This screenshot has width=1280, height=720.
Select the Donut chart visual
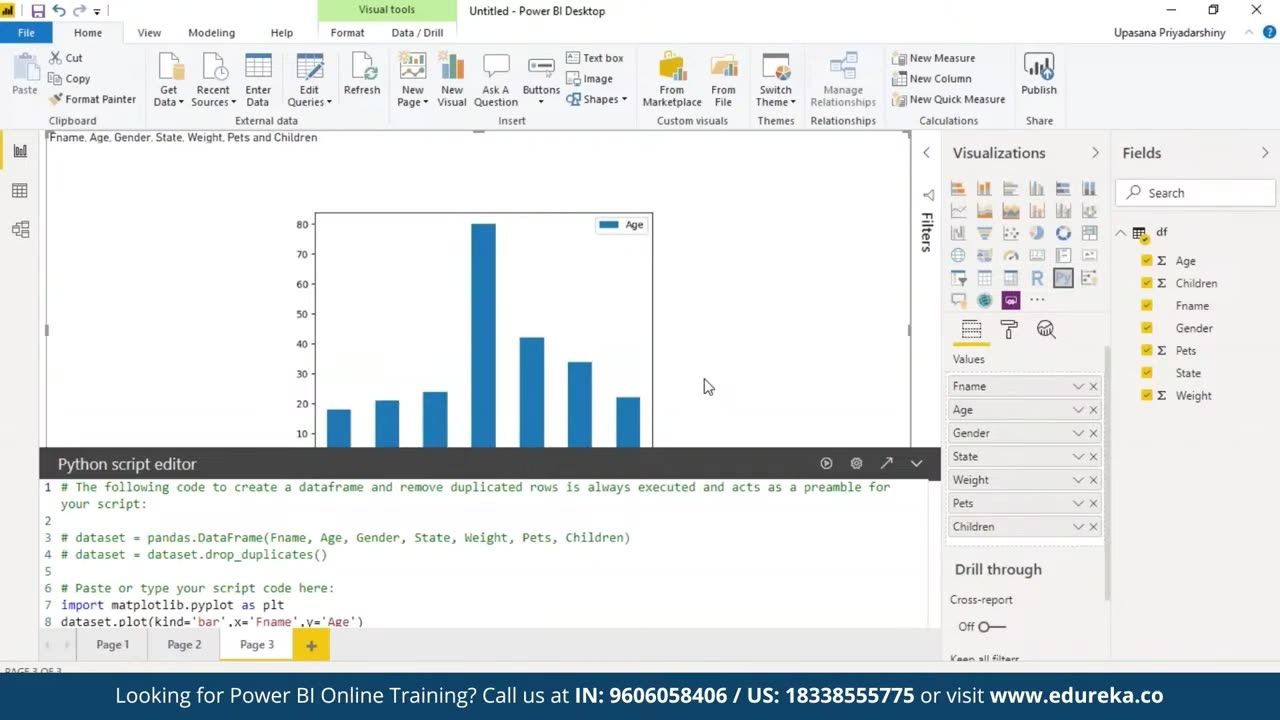click(x=1063, y=233)
